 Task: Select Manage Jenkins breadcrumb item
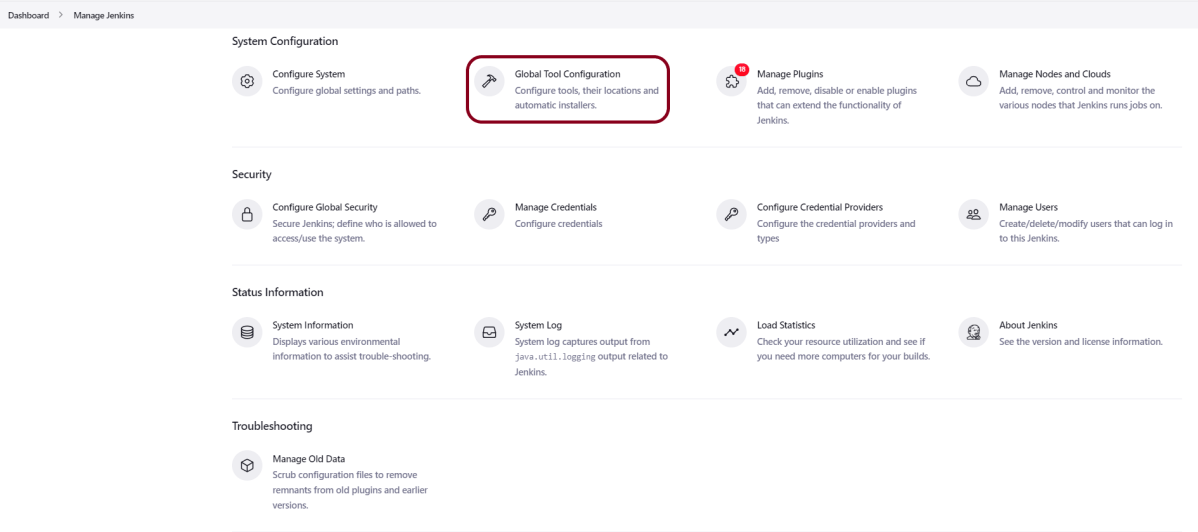[103, 15]
